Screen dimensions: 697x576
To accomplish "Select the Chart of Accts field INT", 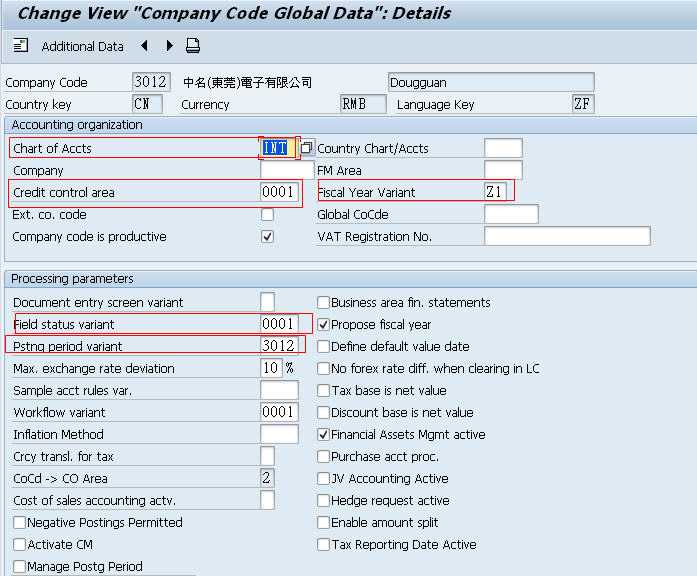I will coord(278,148).
